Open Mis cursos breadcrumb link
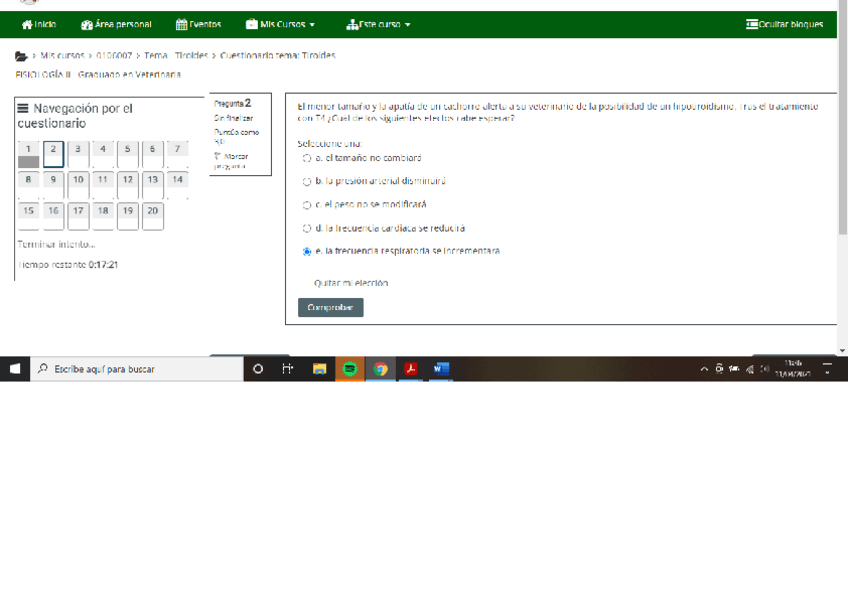Viewport: 848px width, 599px height. click(62, 55)
